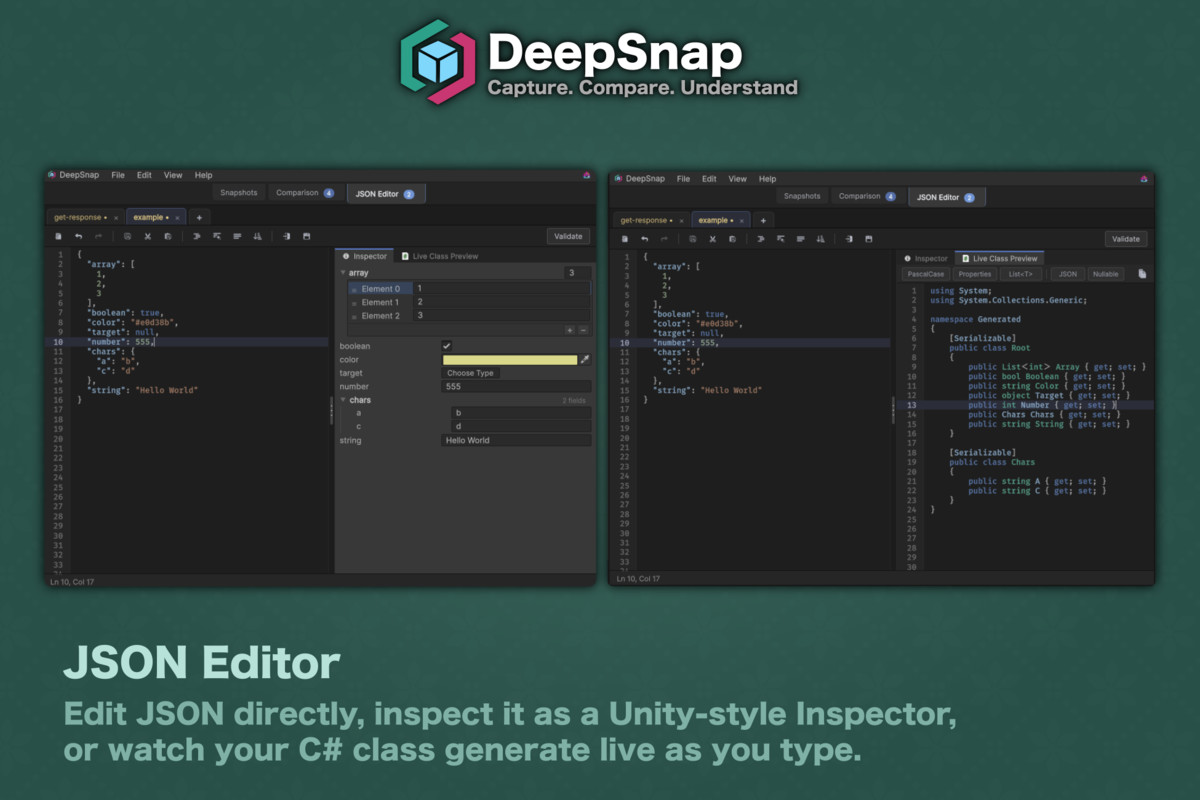Click the add tab plus in Class Preview window
The height and width of the screenshot is (800, 1200).
coord(762,220)
